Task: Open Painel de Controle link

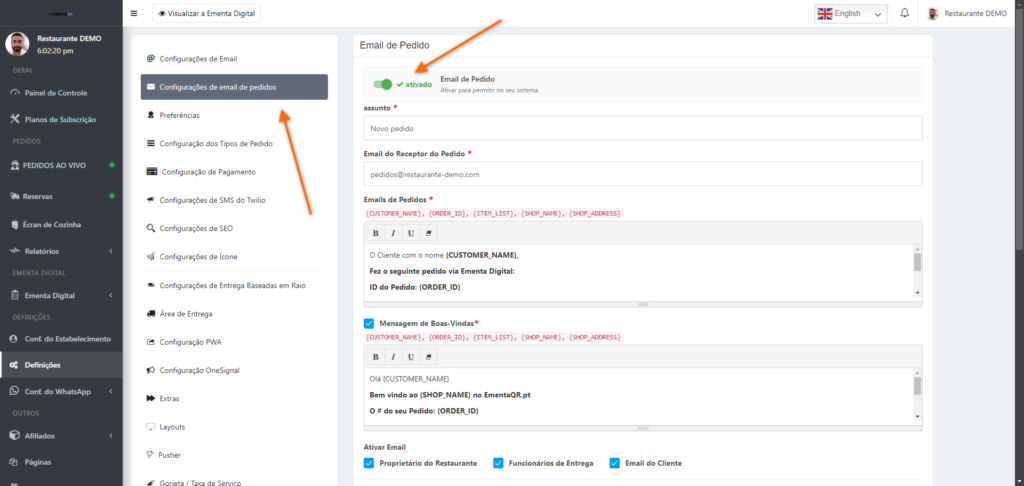Action: coord(55,93)
